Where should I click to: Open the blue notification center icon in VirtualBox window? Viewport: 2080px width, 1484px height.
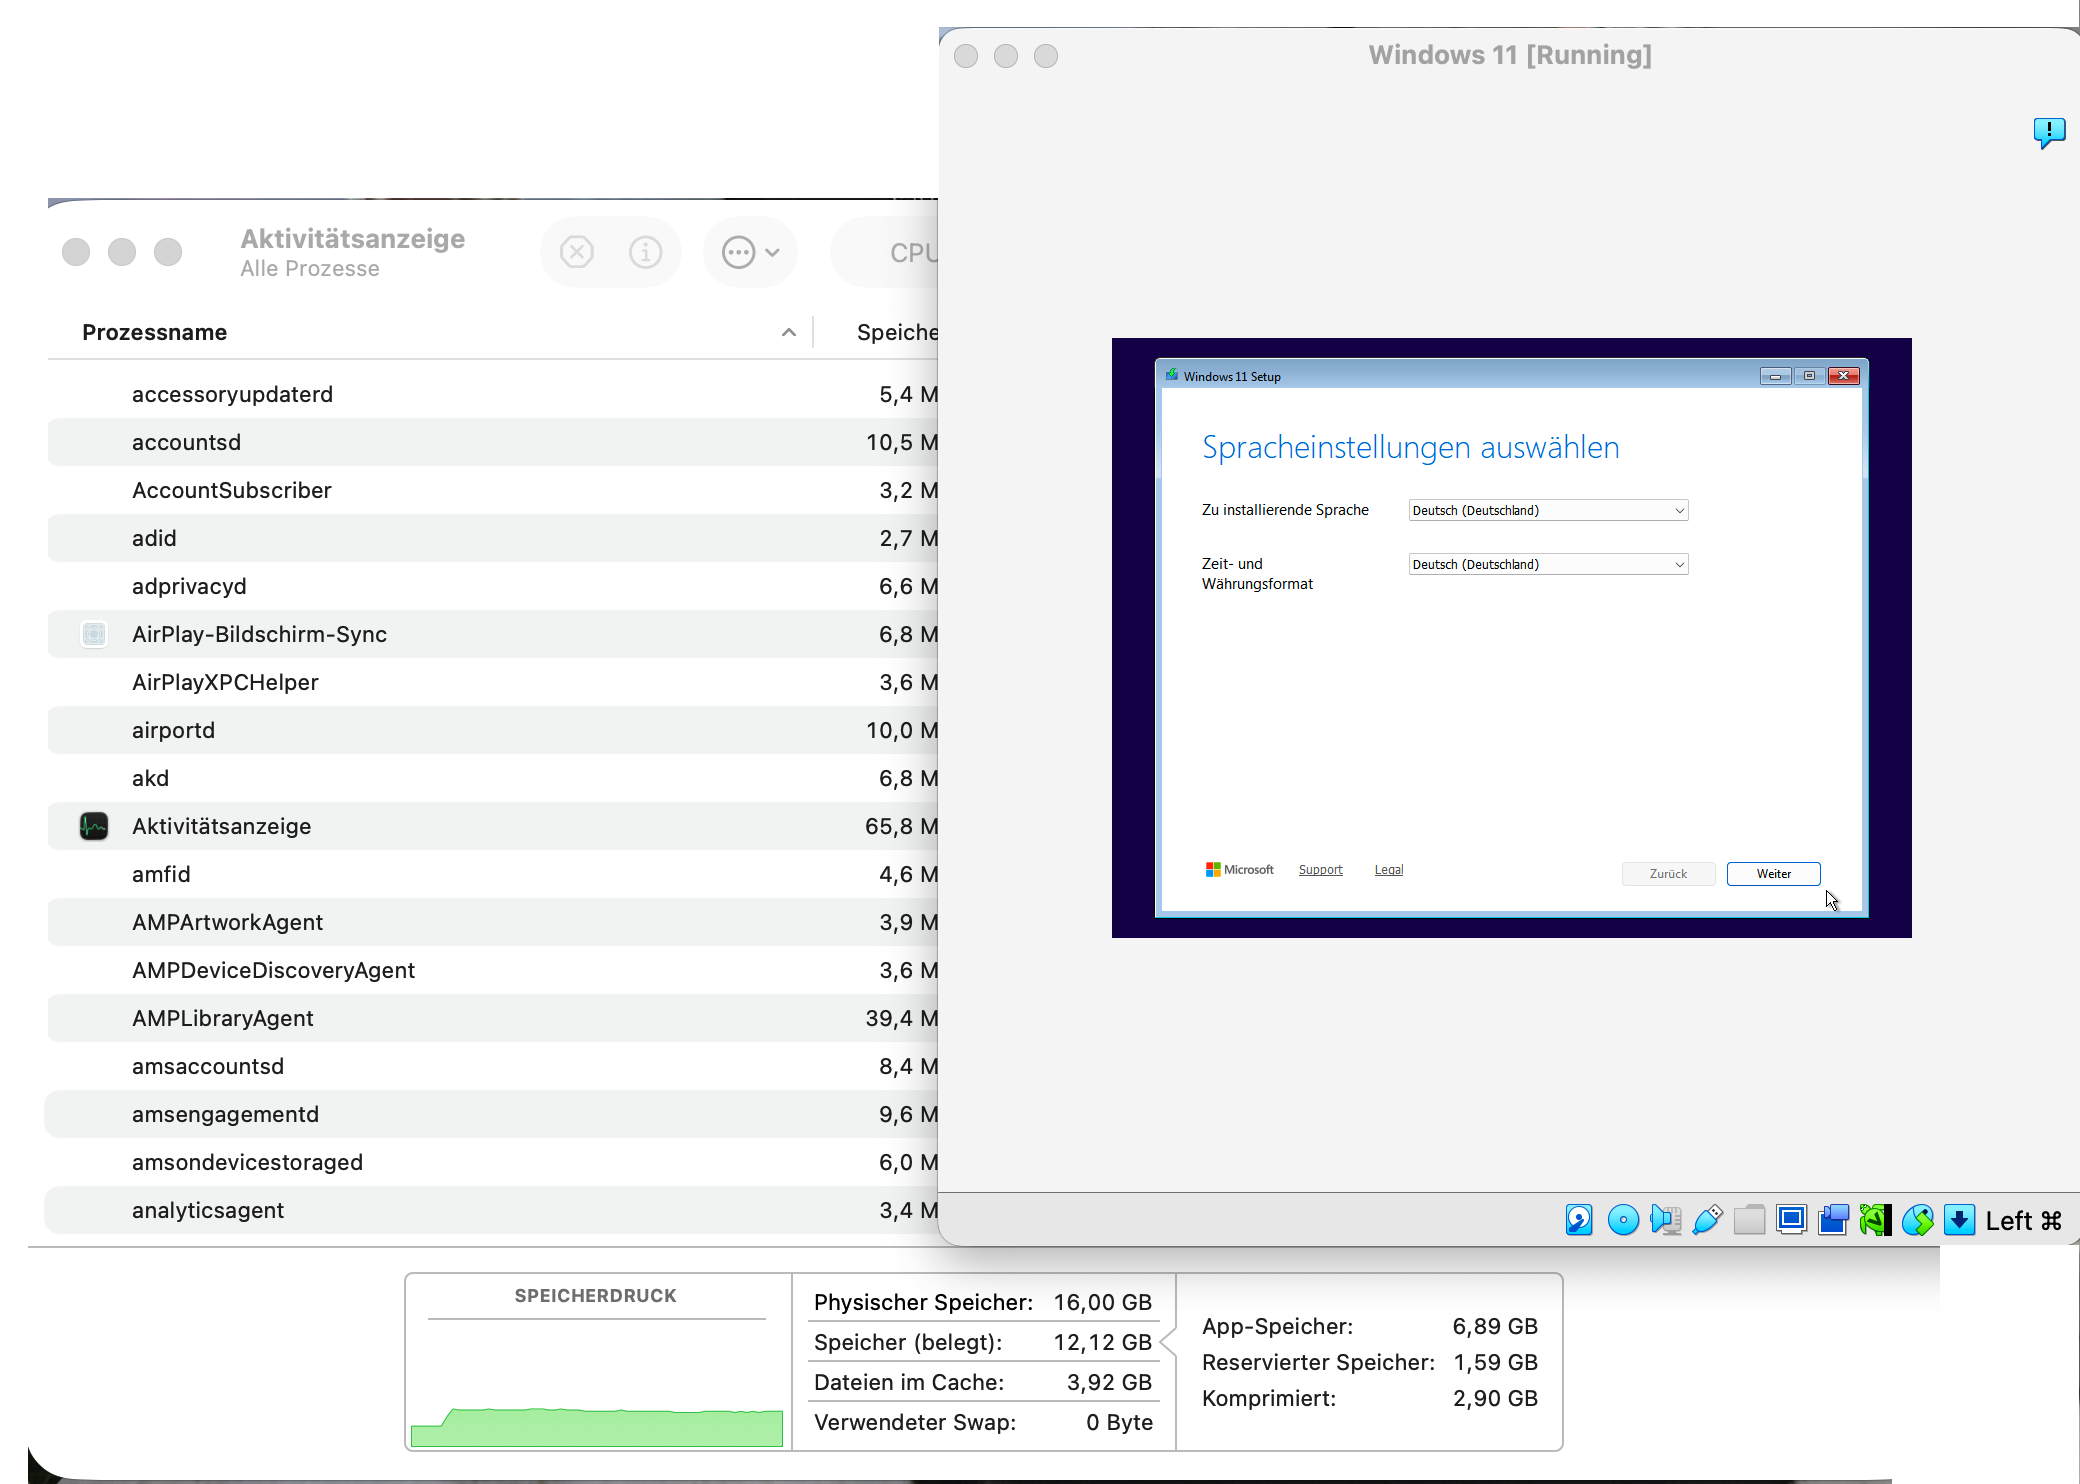tap(2049, 132)
